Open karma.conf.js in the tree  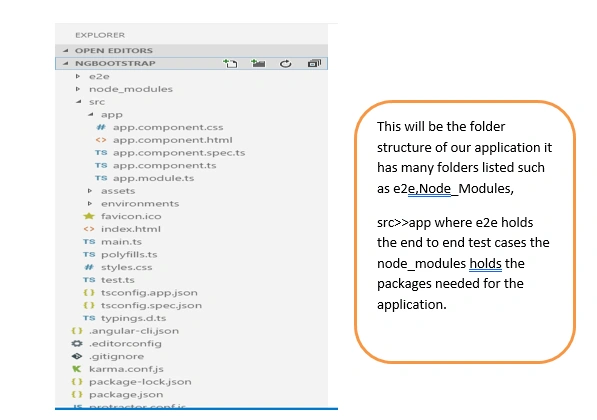126,369
